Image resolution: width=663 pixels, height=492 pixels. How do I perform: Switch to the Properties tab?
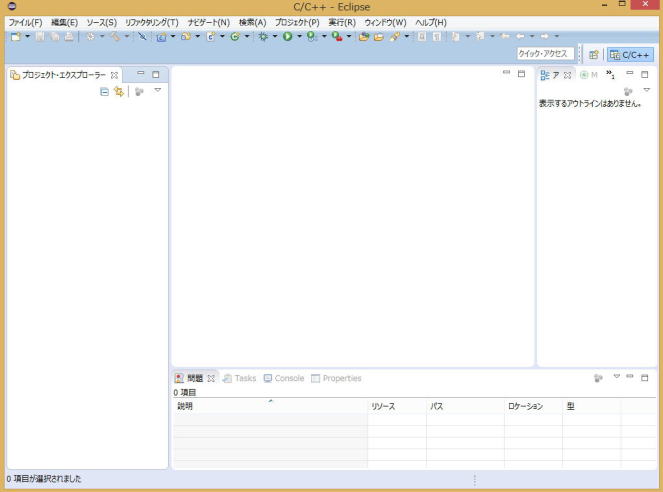pyautogui.click(x=337, y=378)
